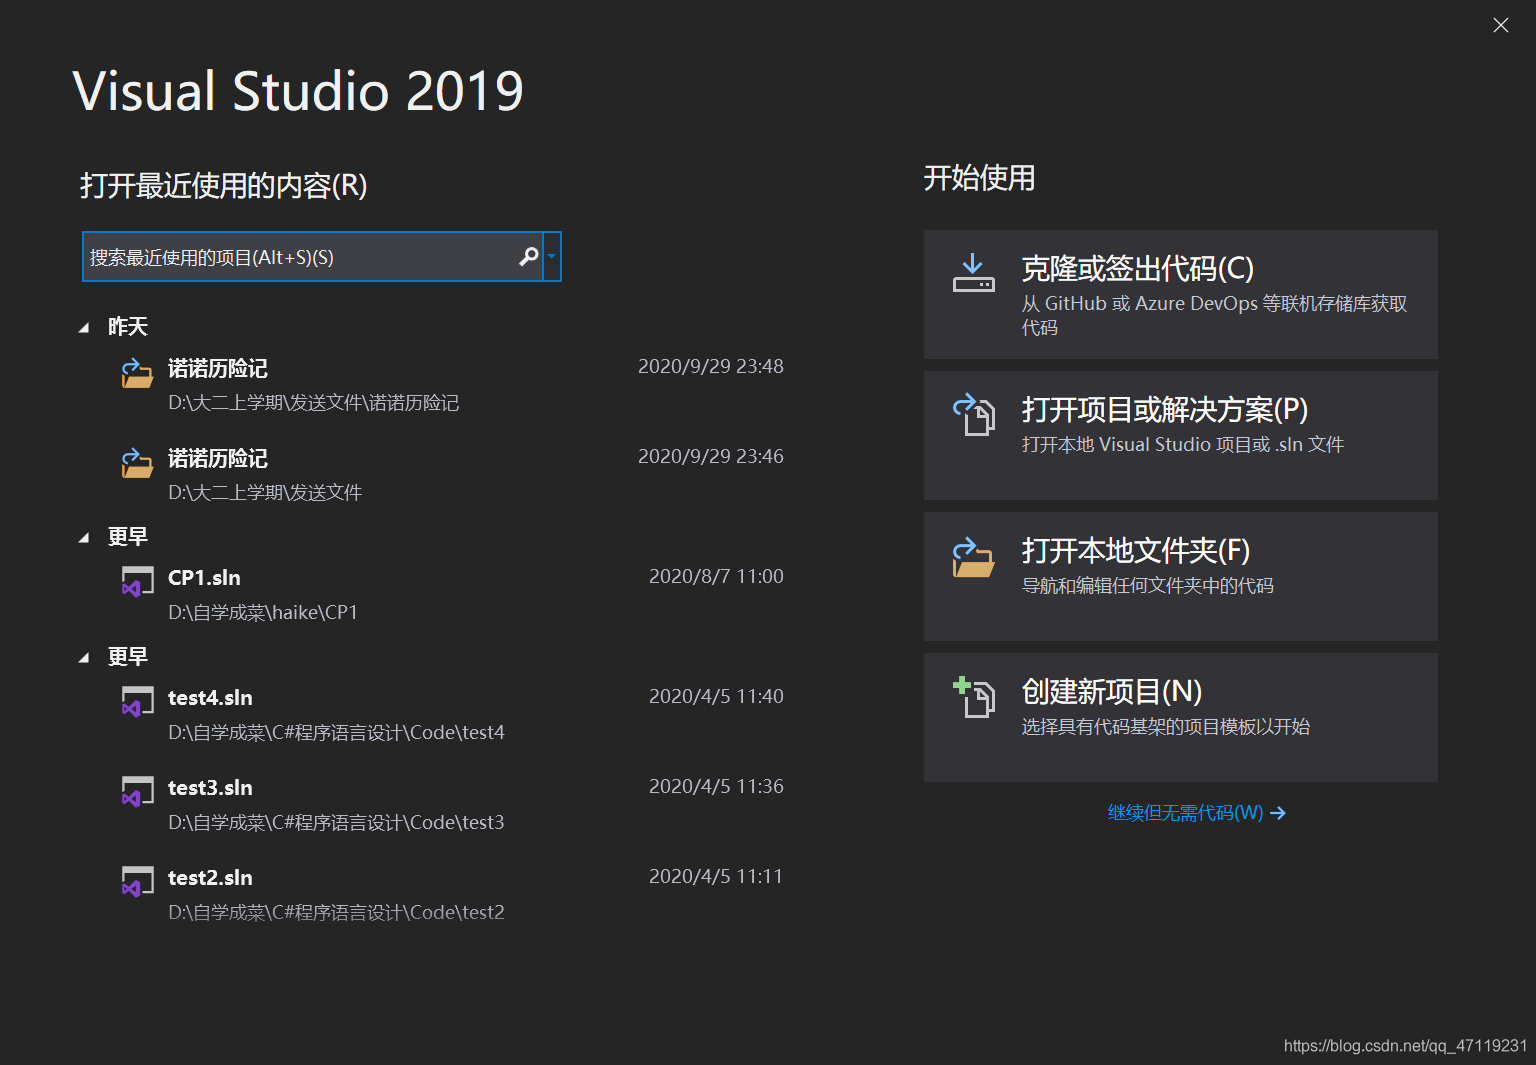Click path ending in Code\test4
This screenshot has width=1536, height=1065.
pos(336,733)
